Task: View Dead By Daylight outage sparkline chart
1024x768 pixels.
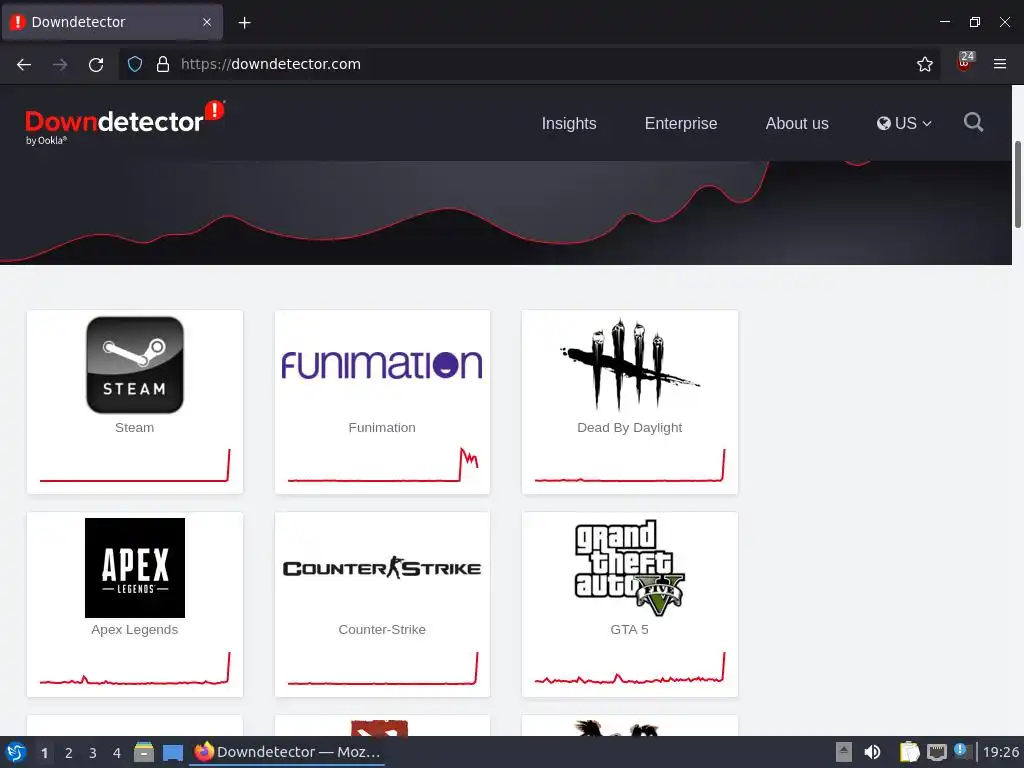Action: [x=630, y=465]
